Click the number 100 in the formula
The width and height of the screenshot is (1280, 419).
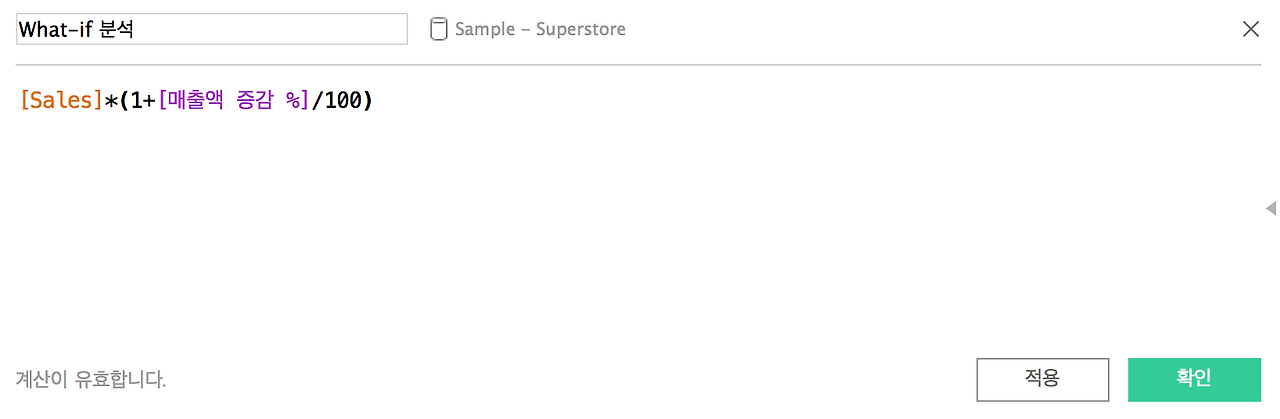(x=343, y=101)
